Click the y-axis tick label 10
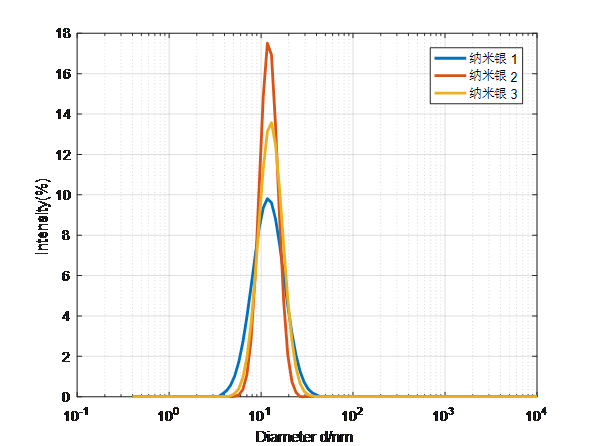593x446 pixels. (x=63, y=195)
